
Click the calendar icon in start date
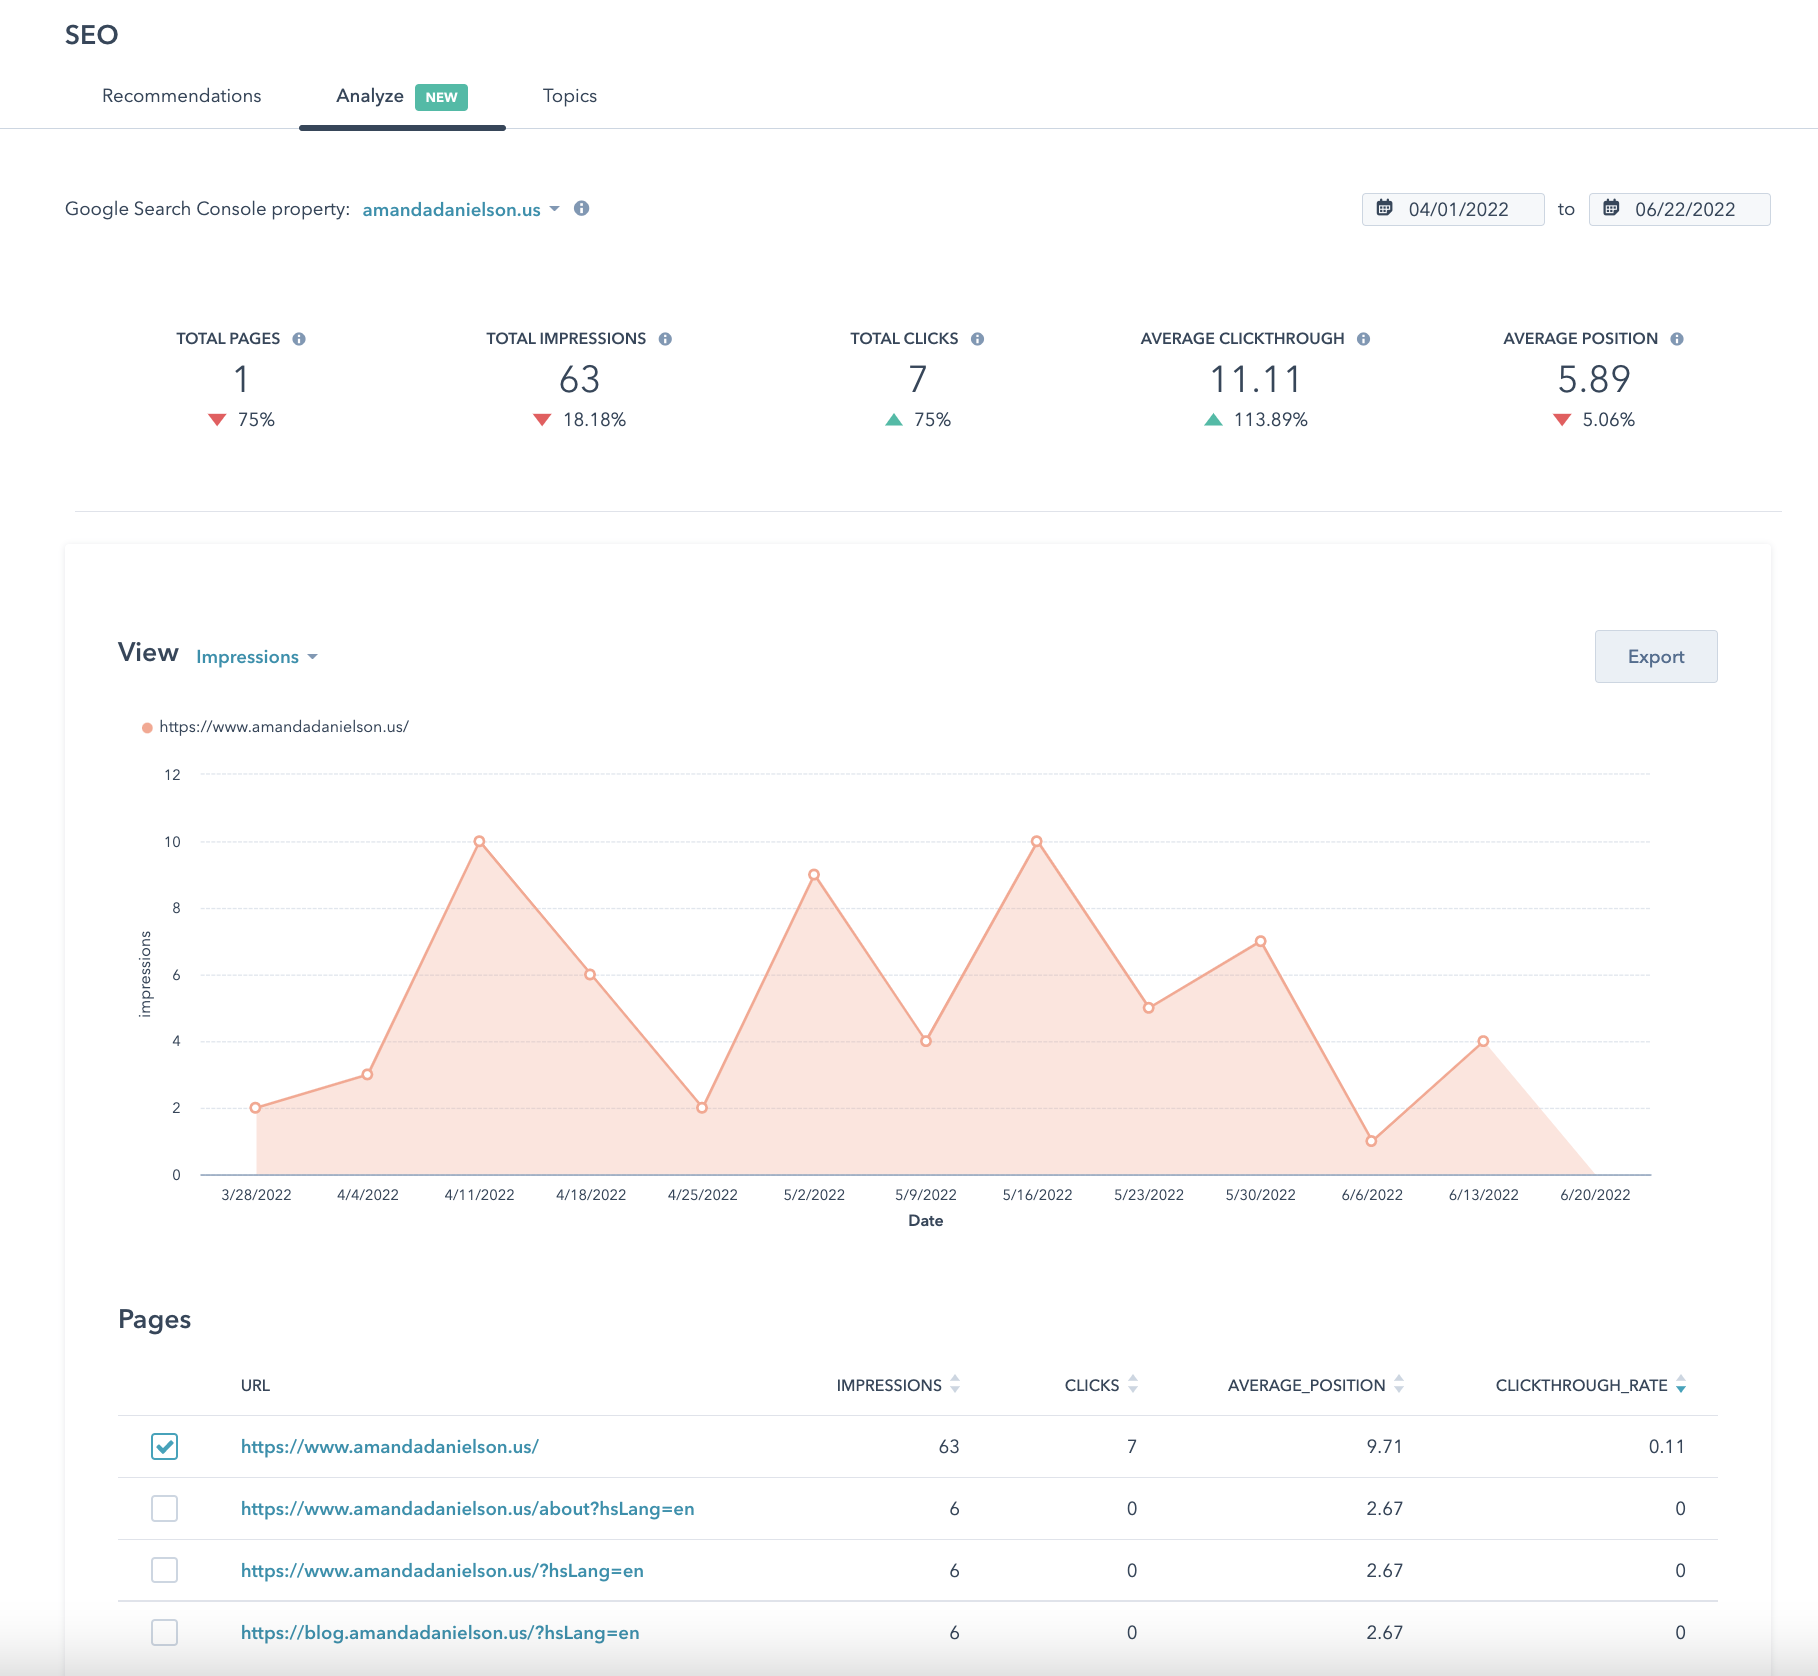pyautogui.click(x=1384, y=208)
